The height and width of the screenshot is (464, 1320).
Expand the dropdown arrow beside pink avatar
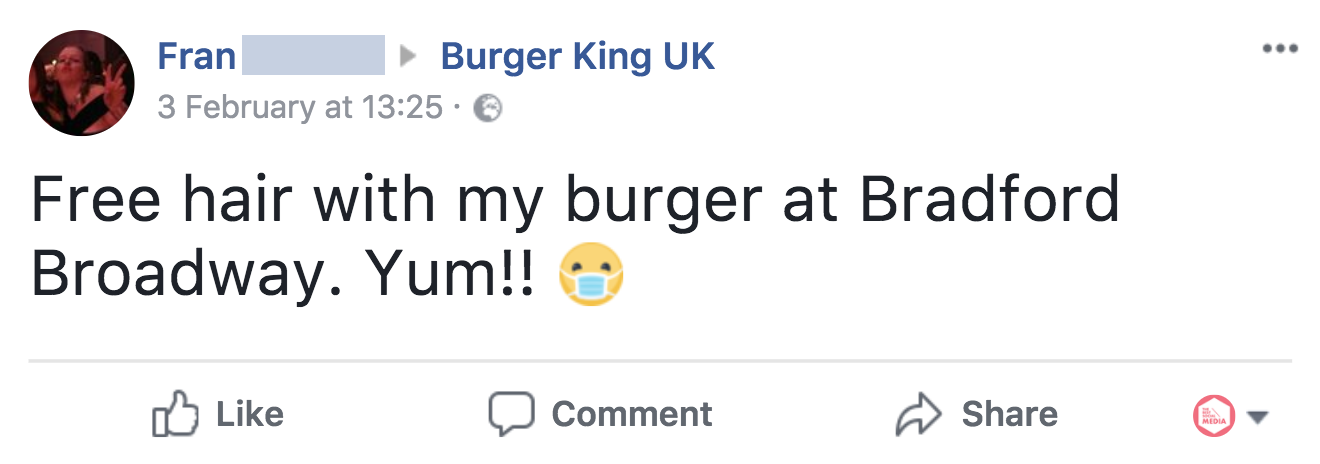click(x=1259, y=417)
